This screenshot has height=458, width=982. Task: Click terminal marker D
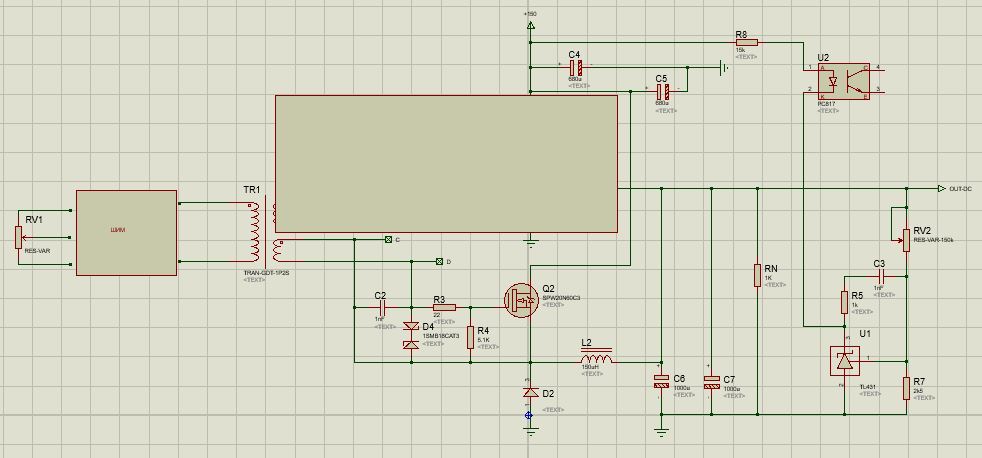click(x=439, y=261)
